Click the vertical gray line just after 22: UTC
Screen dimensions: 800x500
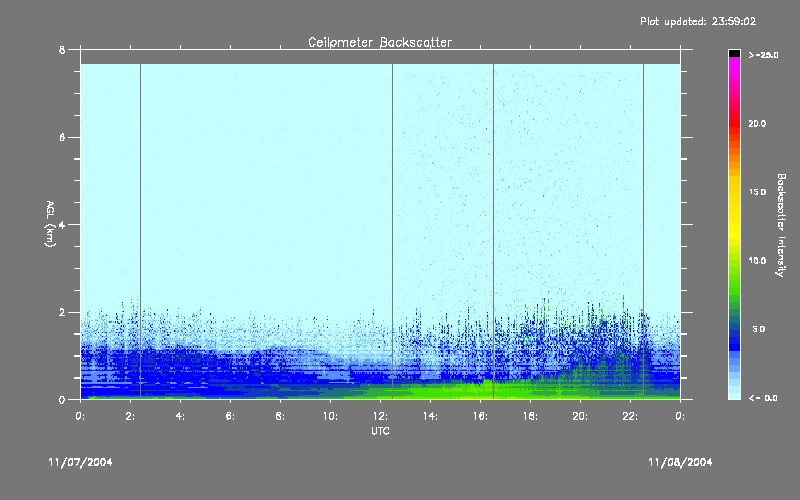click(643, 231)
